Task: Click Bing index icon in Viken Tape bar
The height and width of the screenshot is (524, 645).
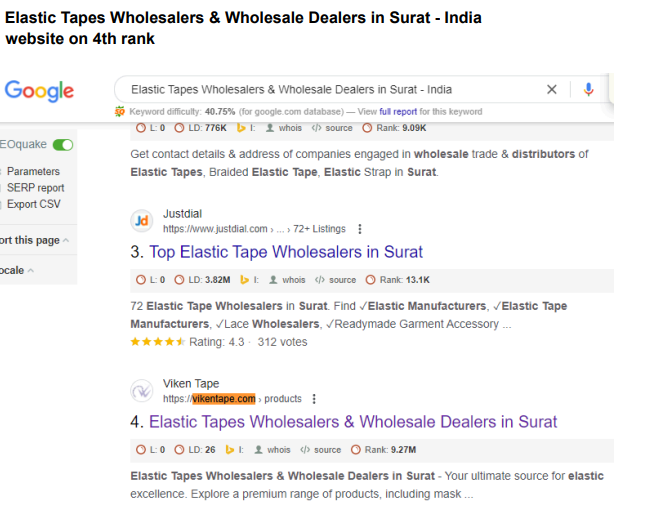Action: coord(230,450)
